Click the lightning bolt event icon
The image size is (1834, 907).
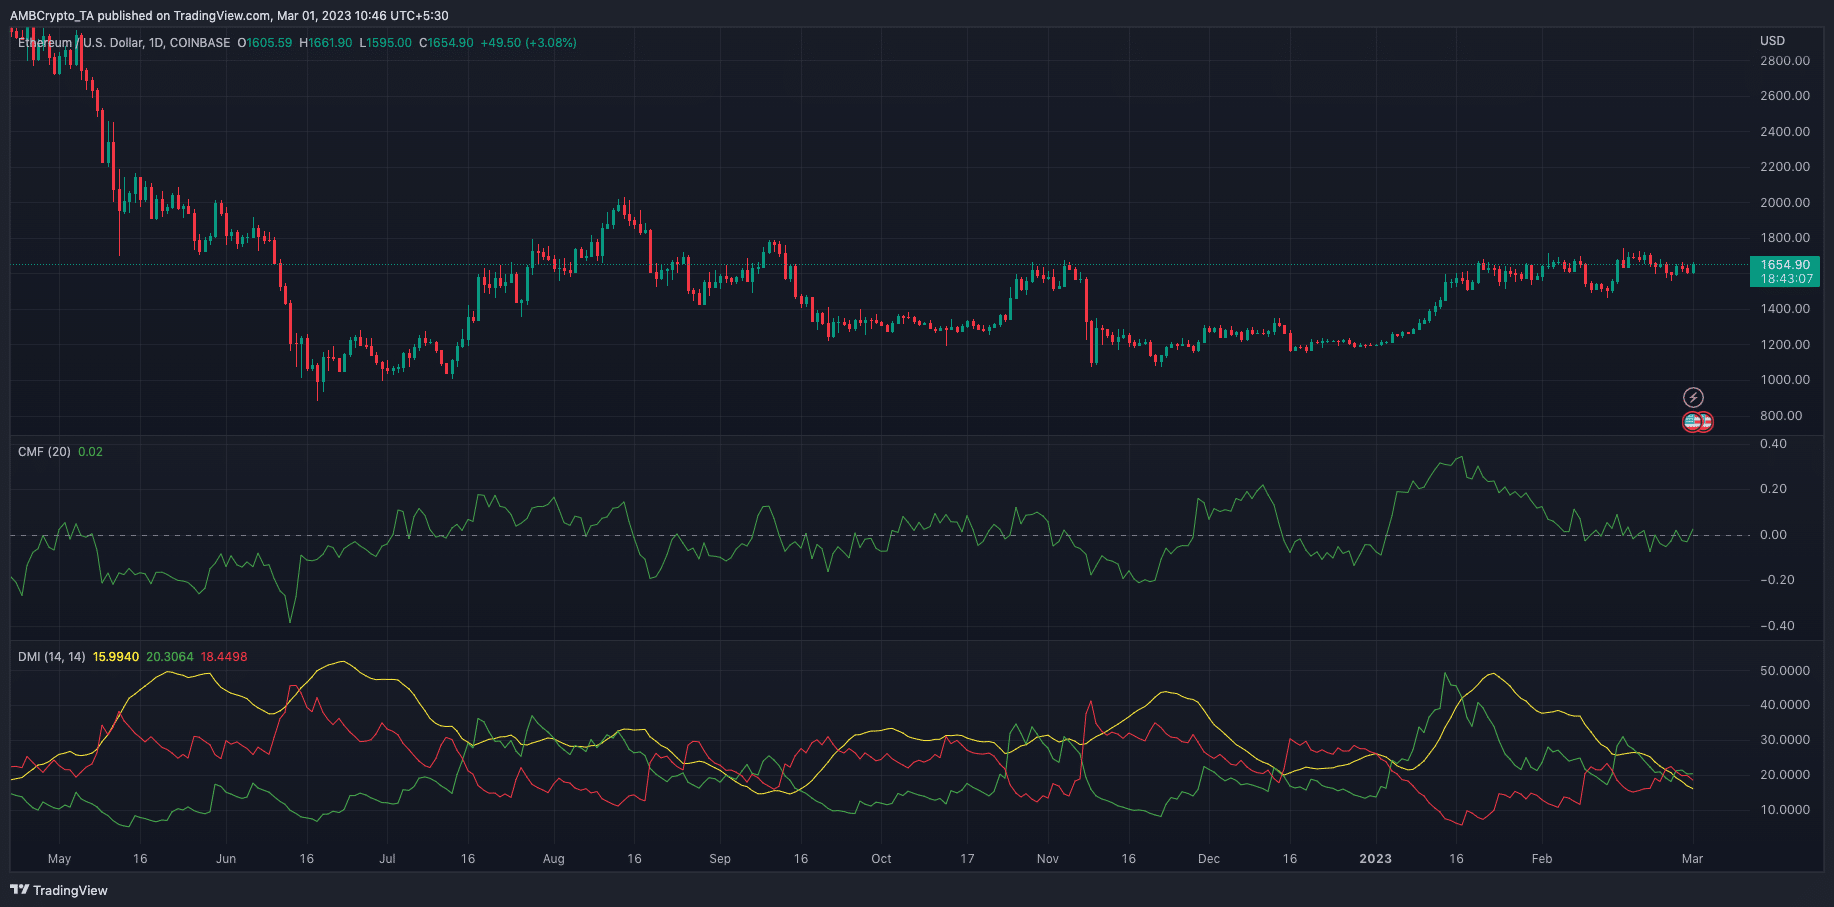[1693, 398]
